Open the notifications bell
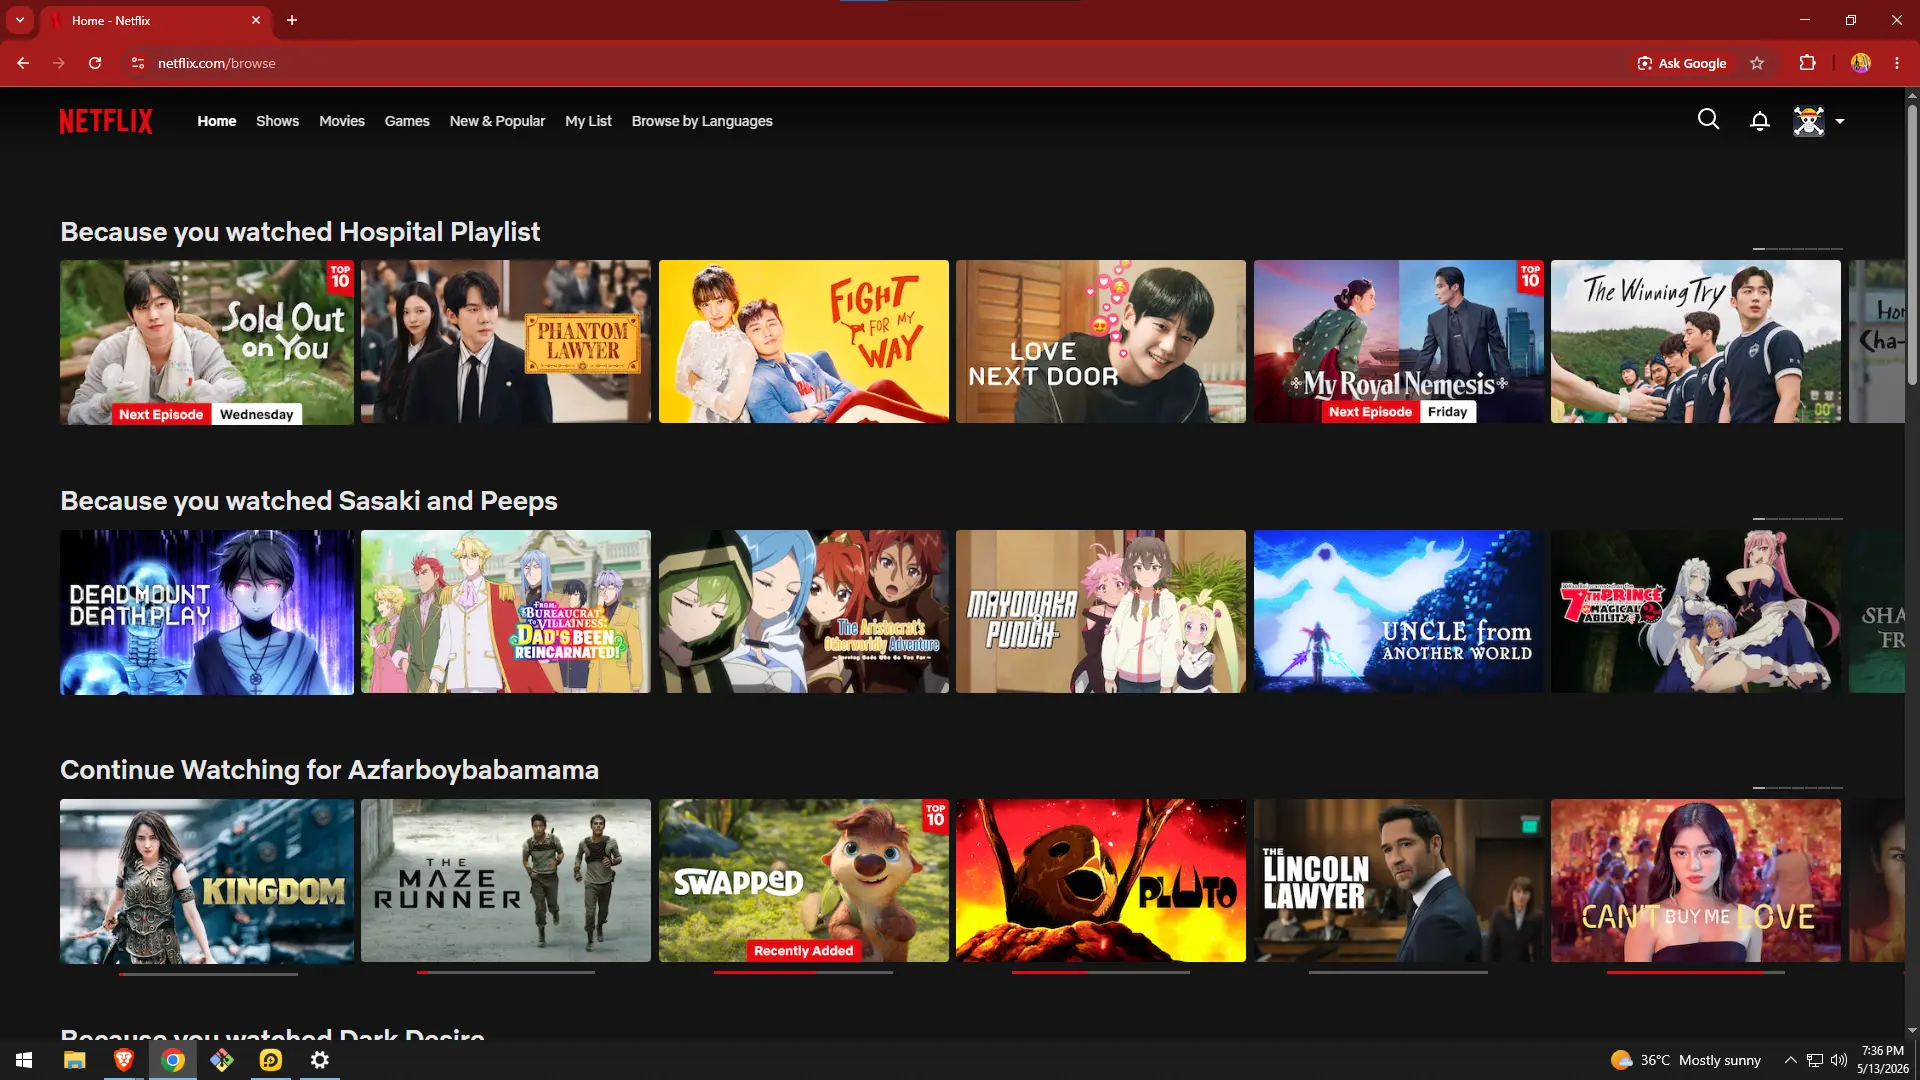1920x1080 pixels. [x=1759, y=121]
